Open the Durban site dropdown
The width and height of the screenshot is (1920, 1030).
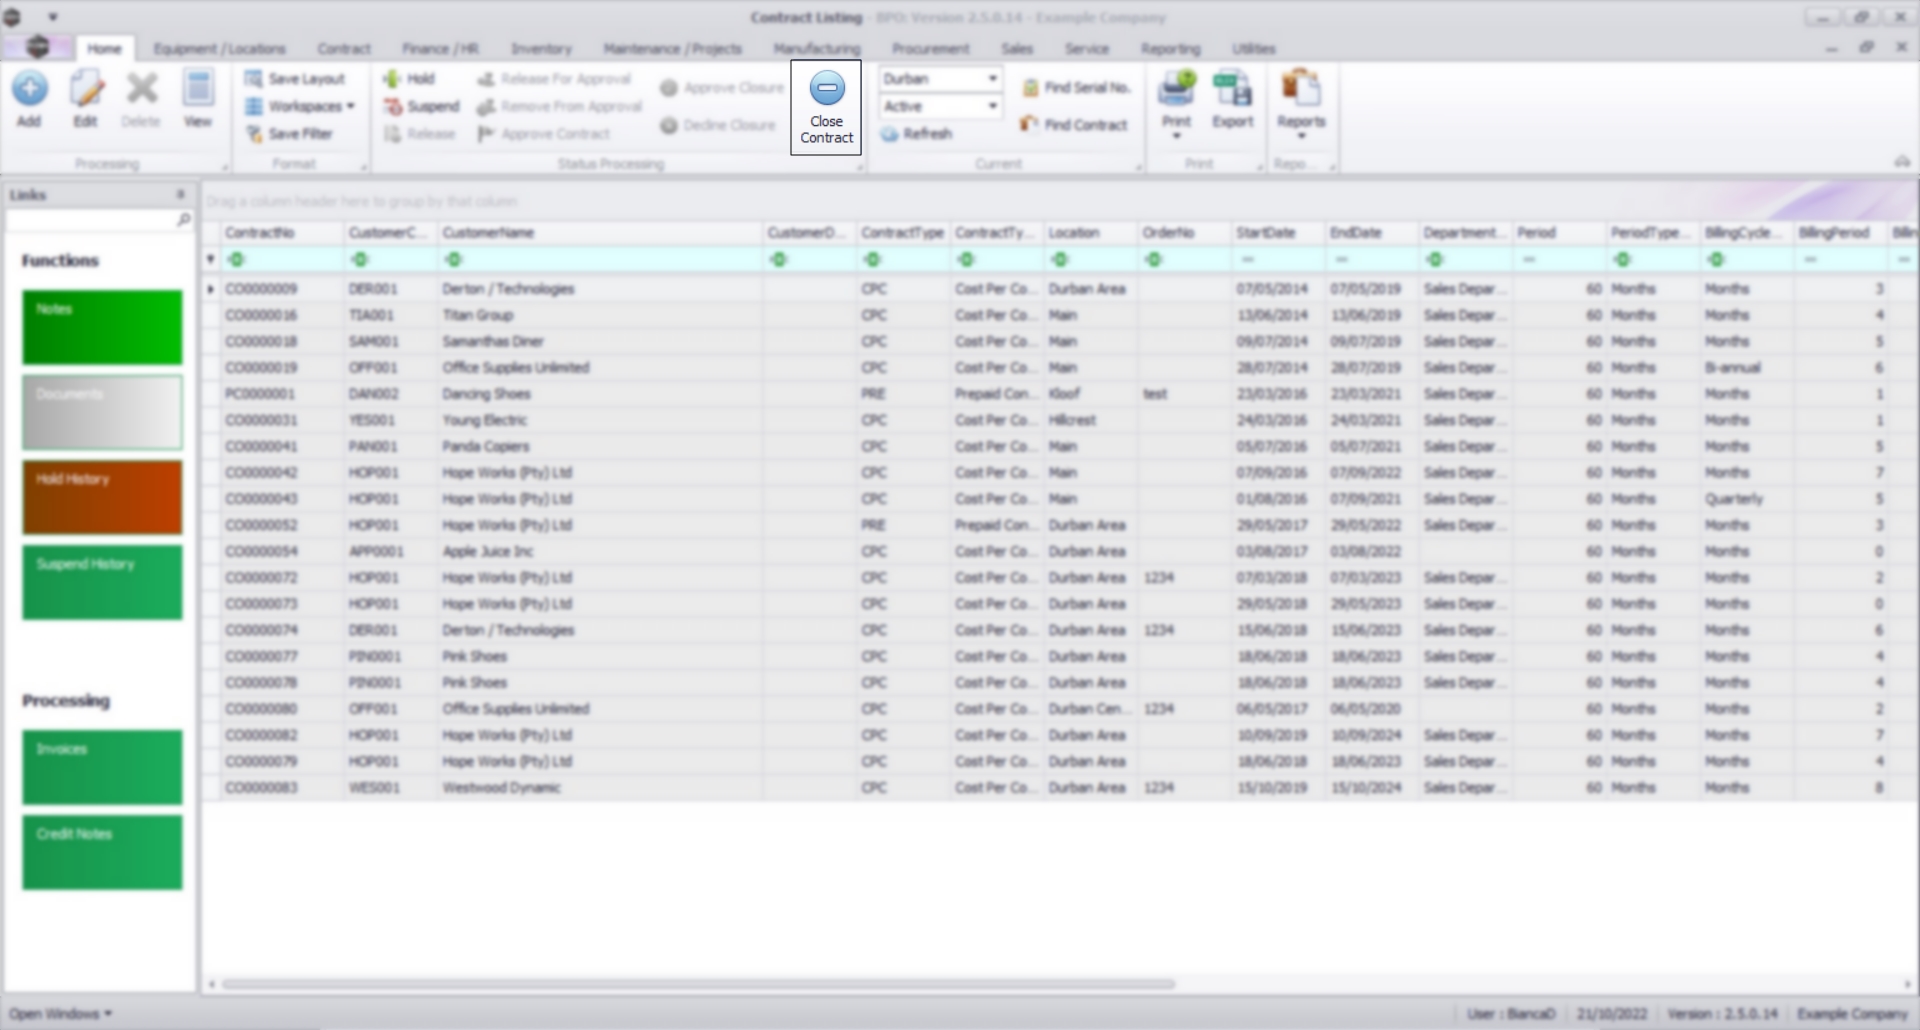point(992,78)
